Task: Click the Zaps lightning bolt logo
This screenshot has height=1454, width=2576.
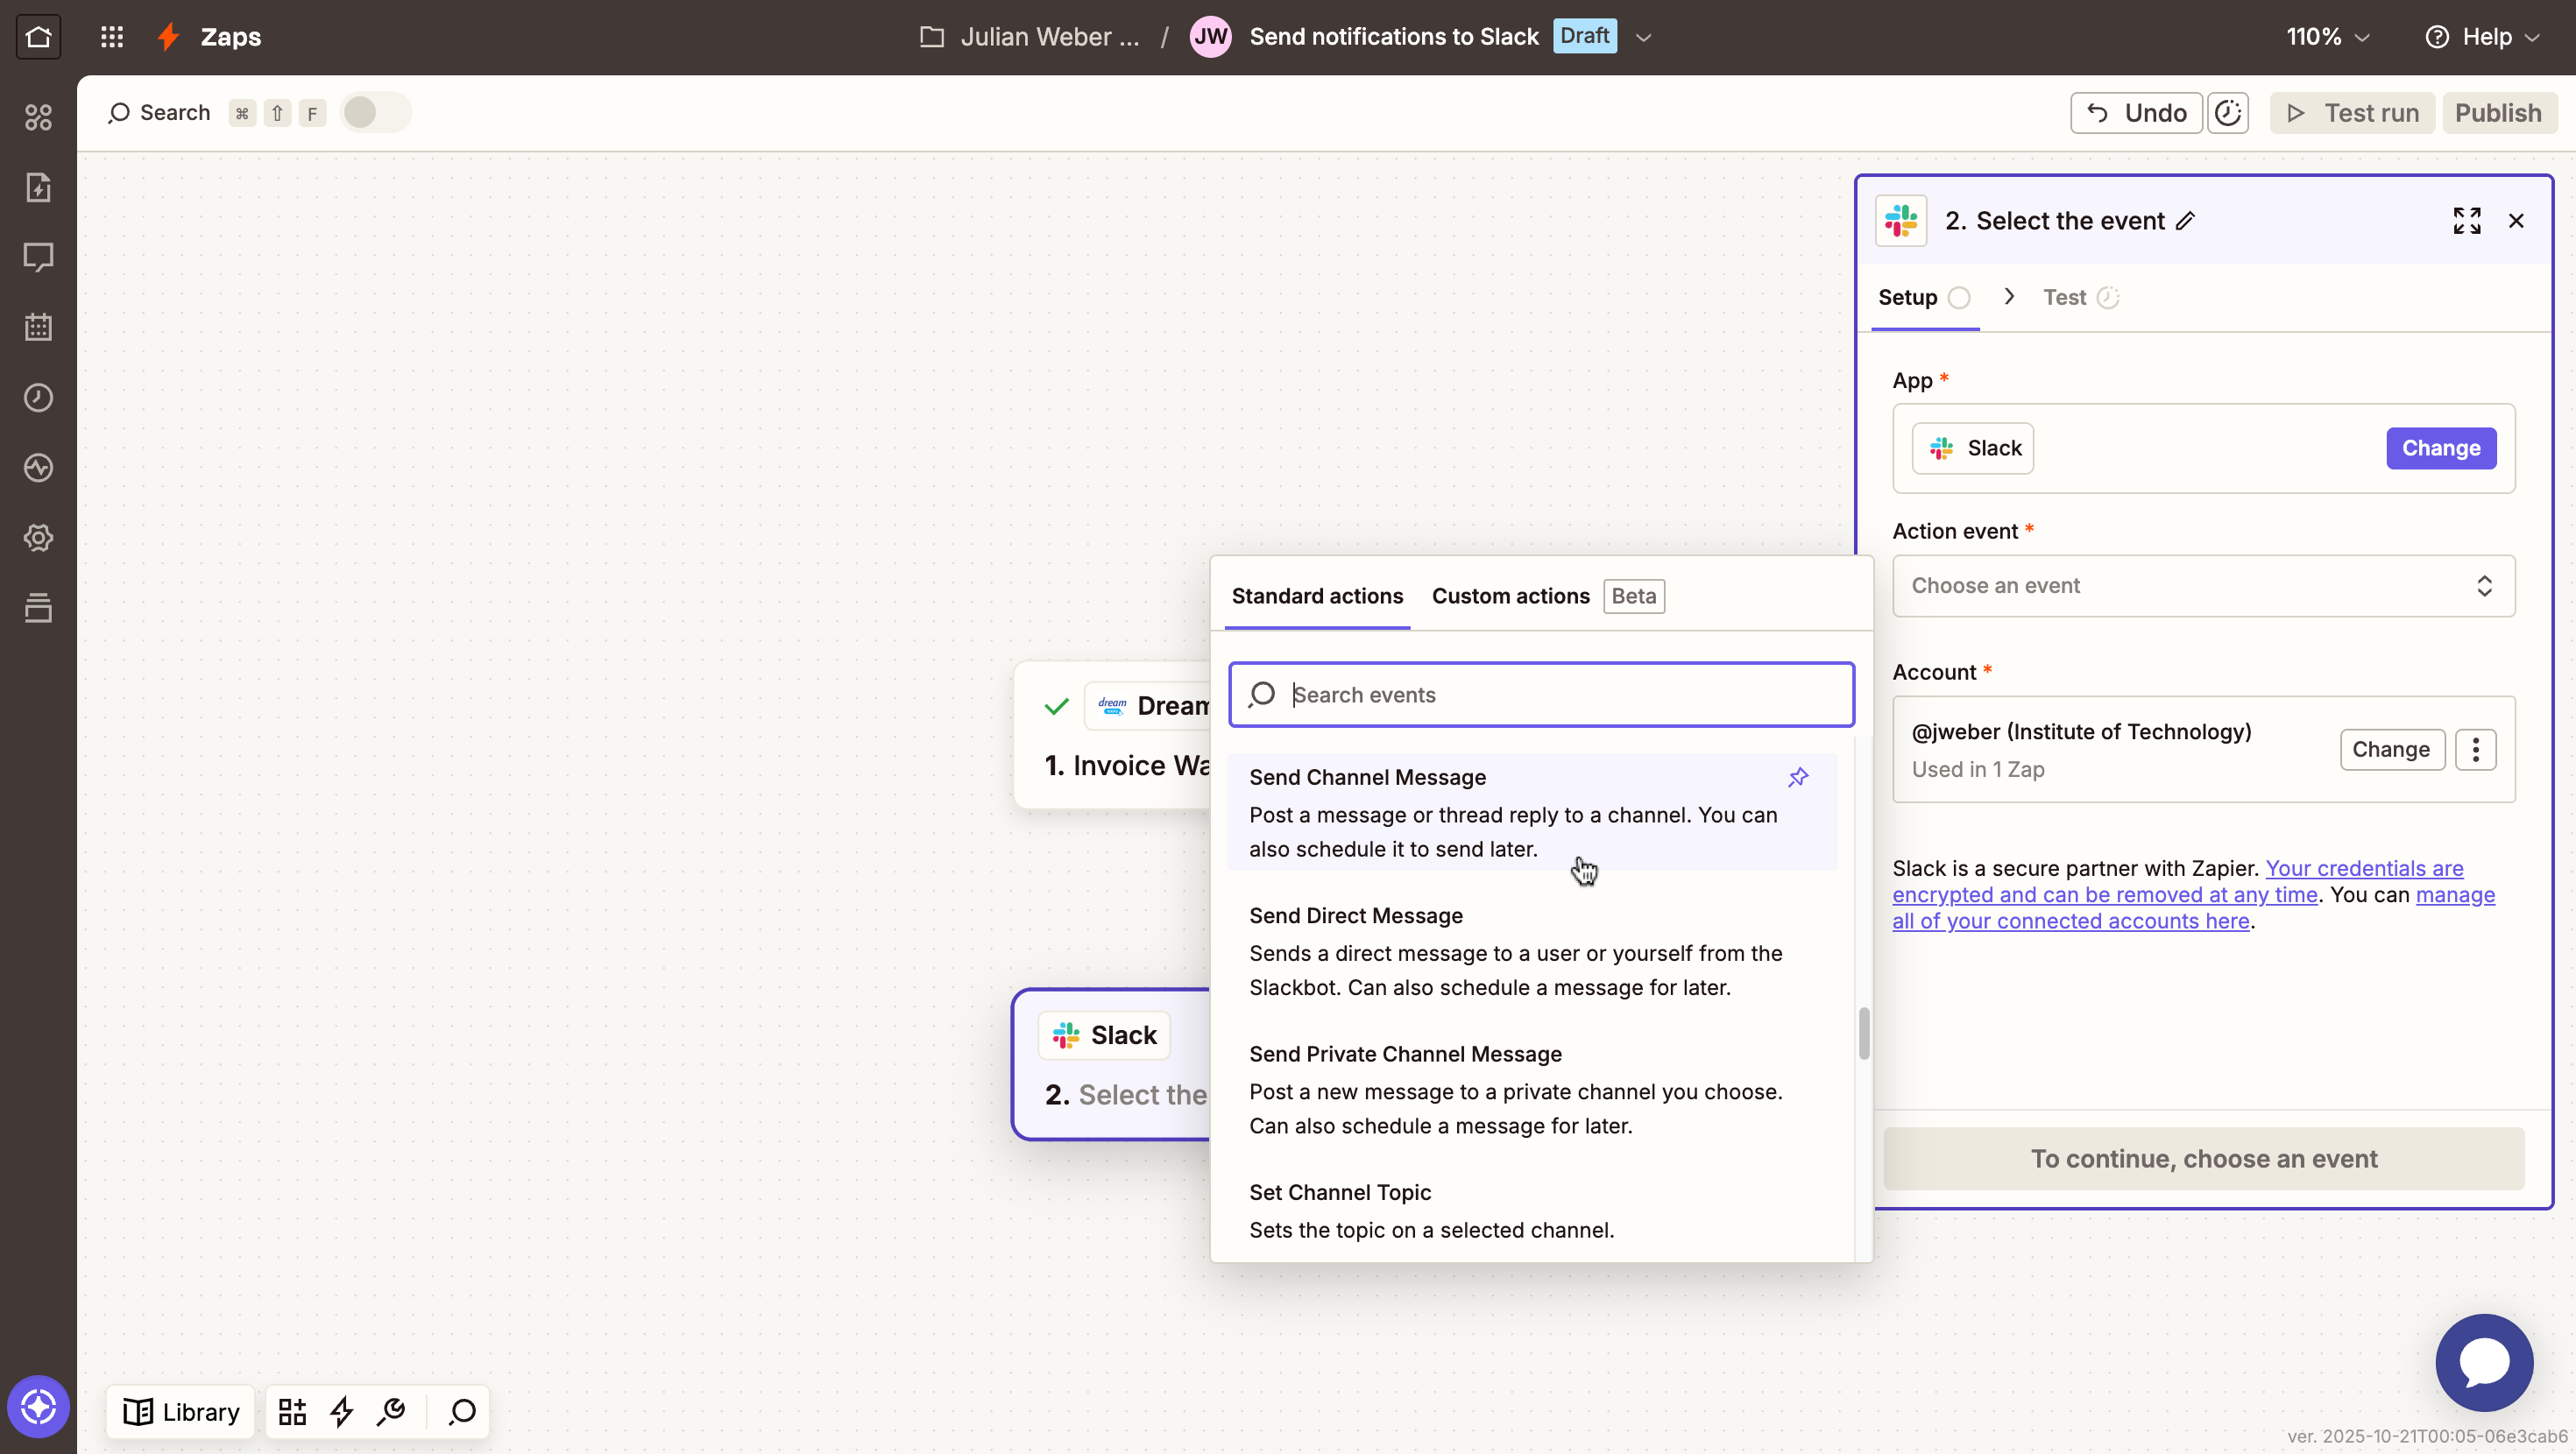Action: click(168, 37)
